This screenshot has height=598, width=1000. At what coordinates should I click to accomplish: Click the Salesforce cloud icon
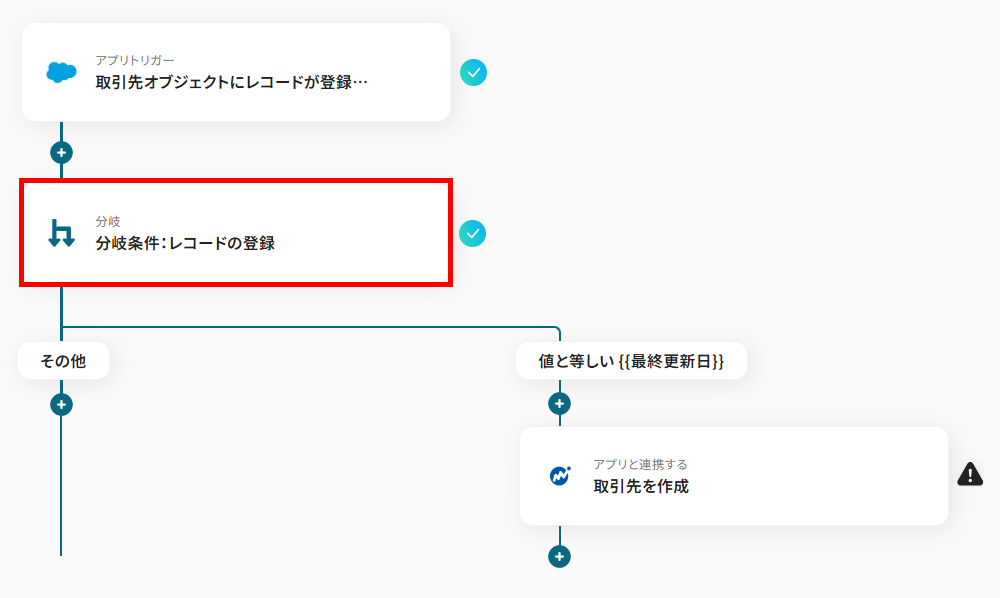coord(62,72)
